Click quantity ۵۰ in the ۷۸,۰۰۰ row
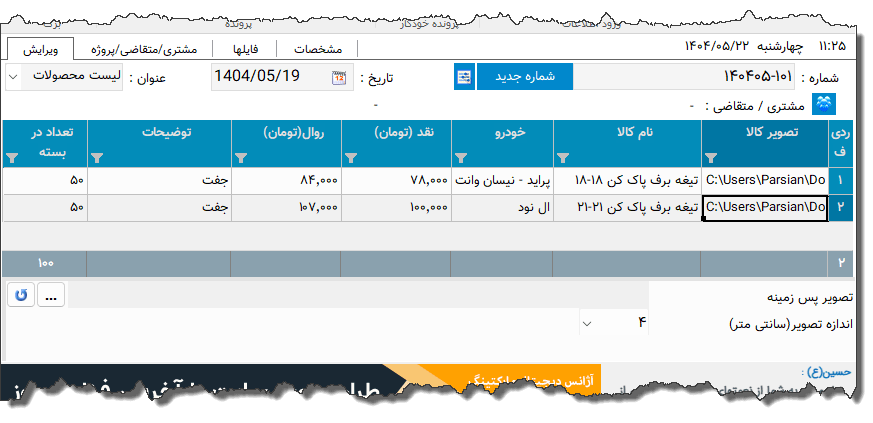Screen dimensions: 873x423 45,181
